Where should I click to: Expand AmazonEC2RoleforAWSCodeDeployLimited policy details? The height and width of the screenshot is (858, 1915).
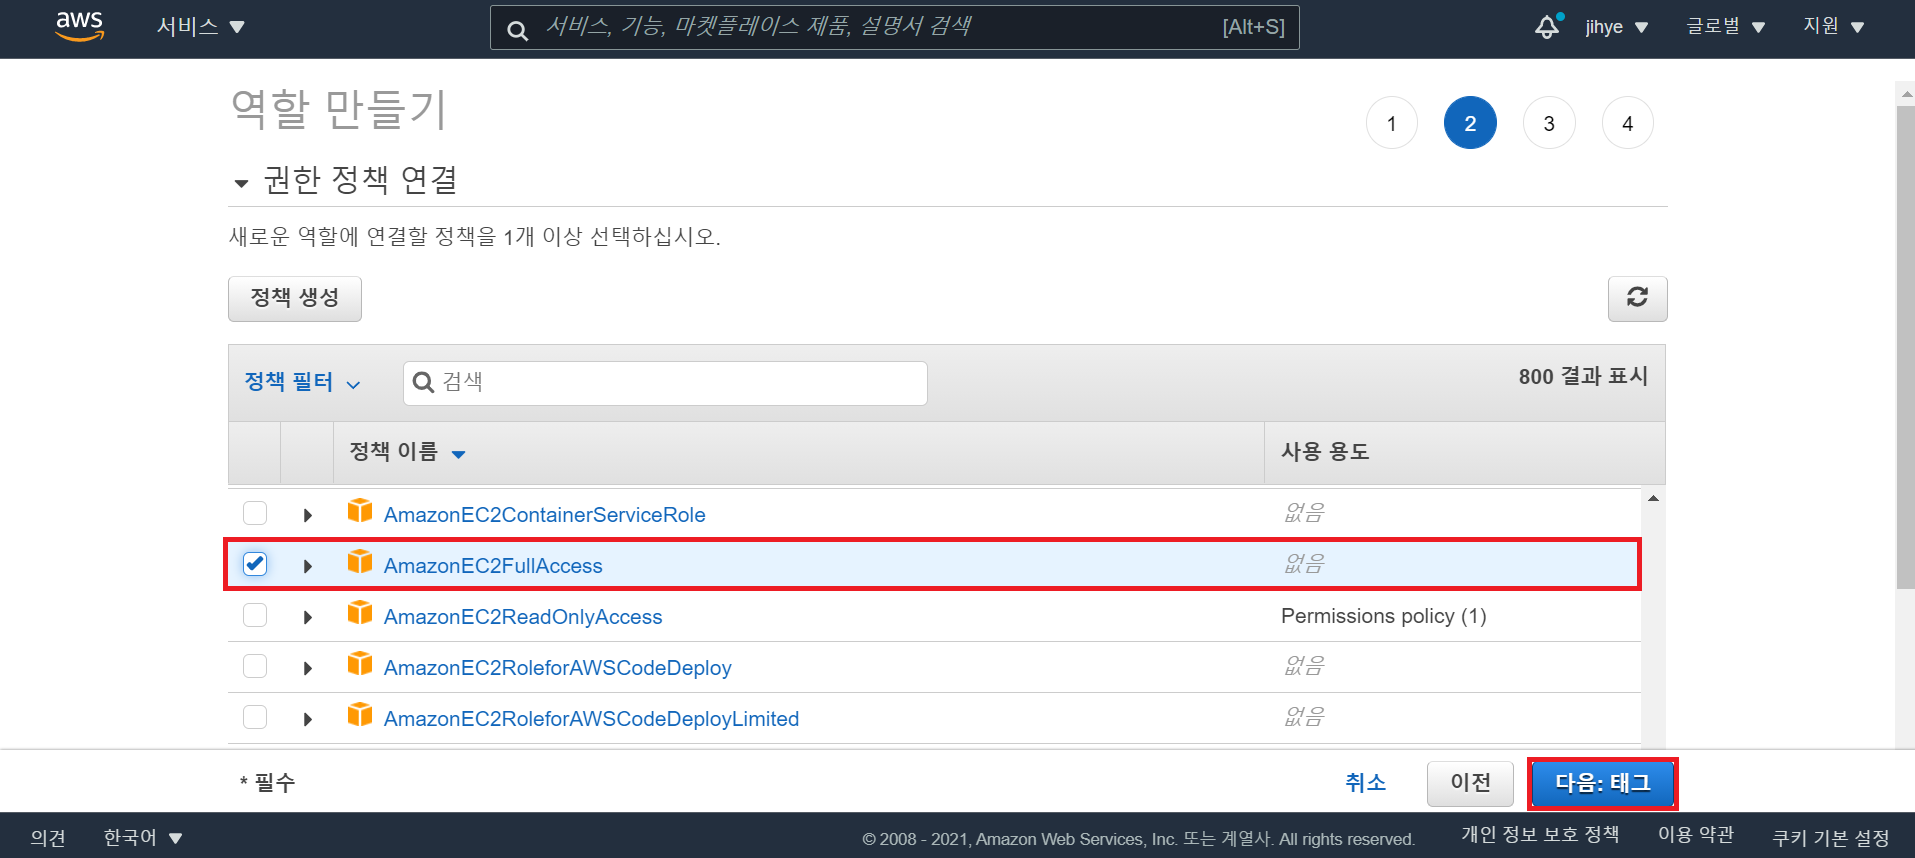tap(308, 719)
